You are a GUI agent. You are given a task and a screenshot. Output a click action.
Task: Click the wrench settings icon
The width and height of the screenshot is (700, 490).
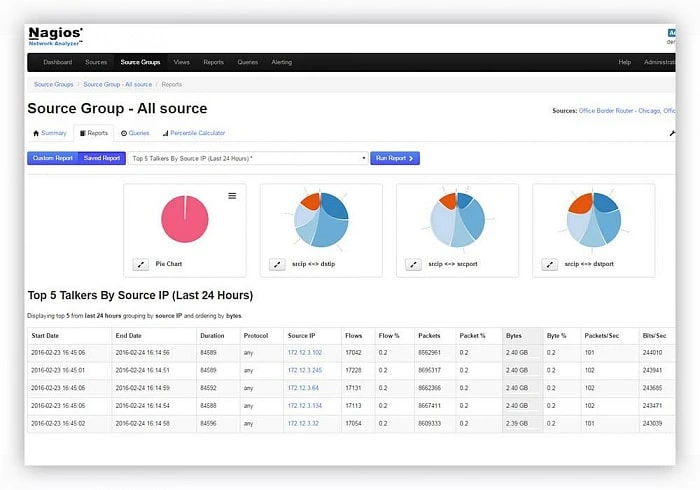tap(672, 133)
